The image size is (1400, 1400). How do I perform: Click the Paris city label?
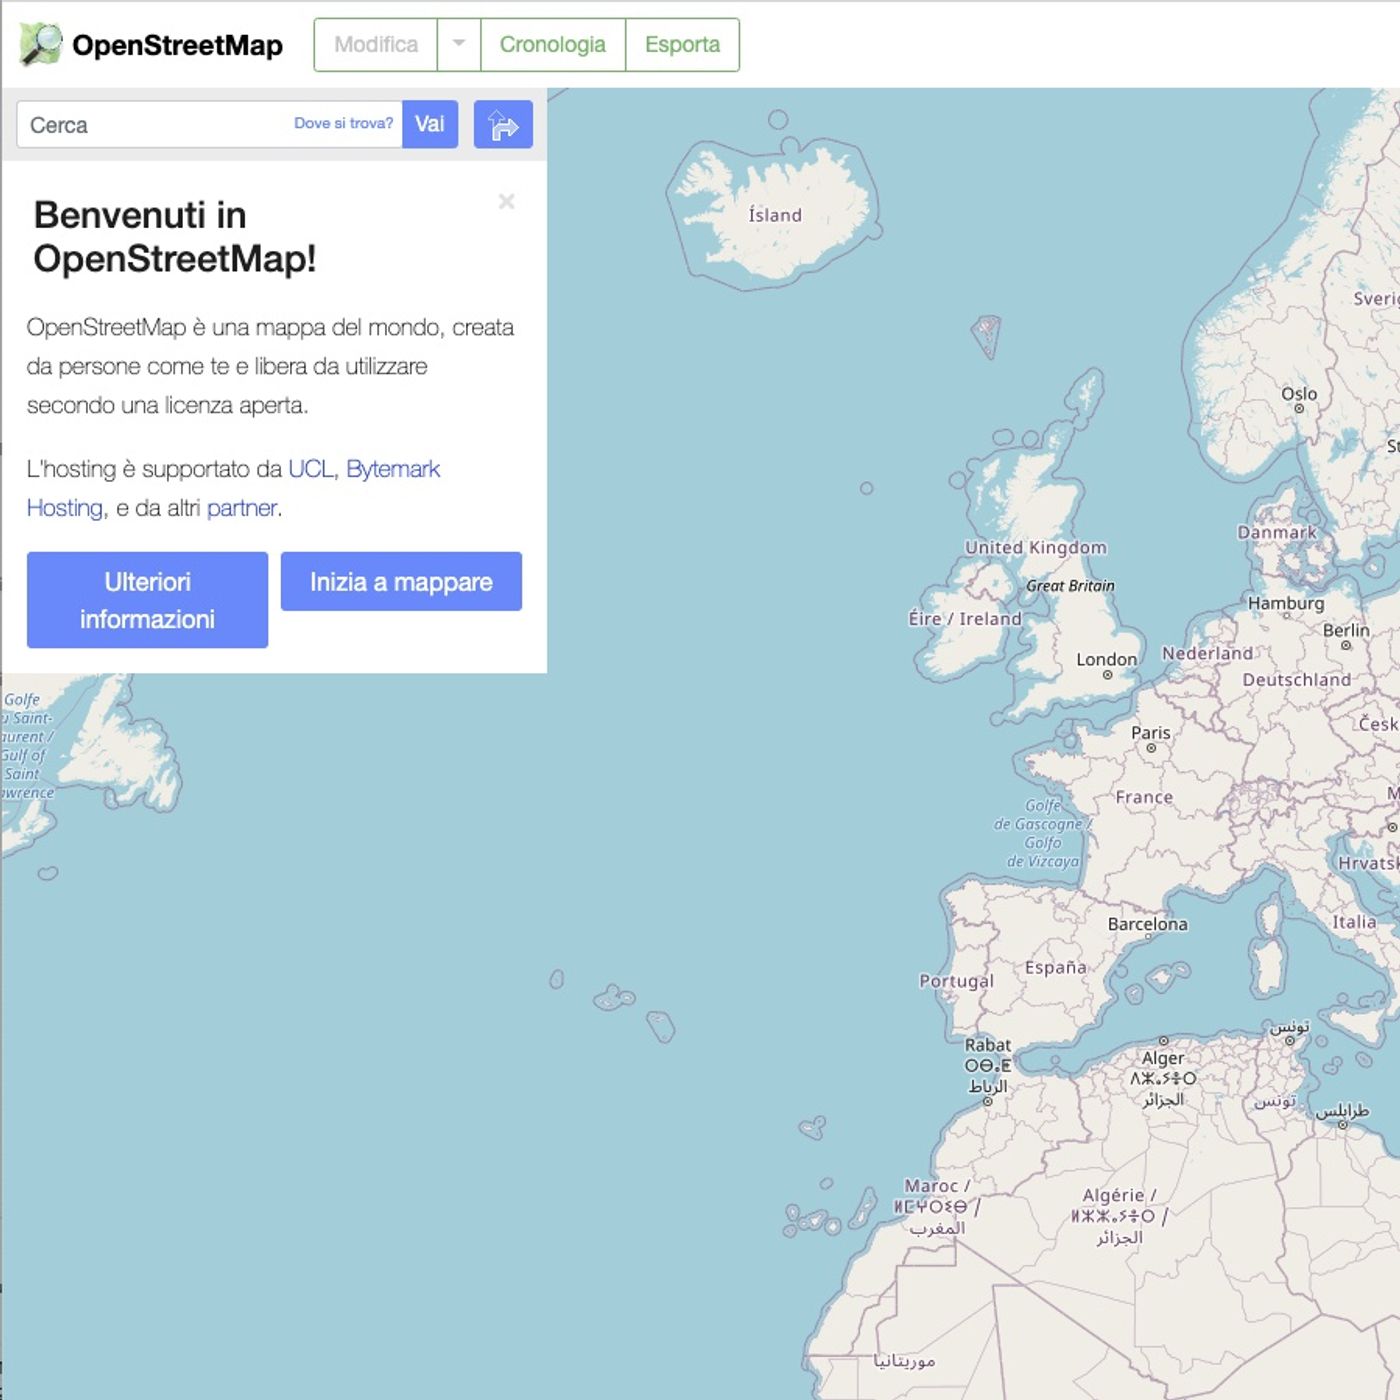click(x=1150, y=732)
